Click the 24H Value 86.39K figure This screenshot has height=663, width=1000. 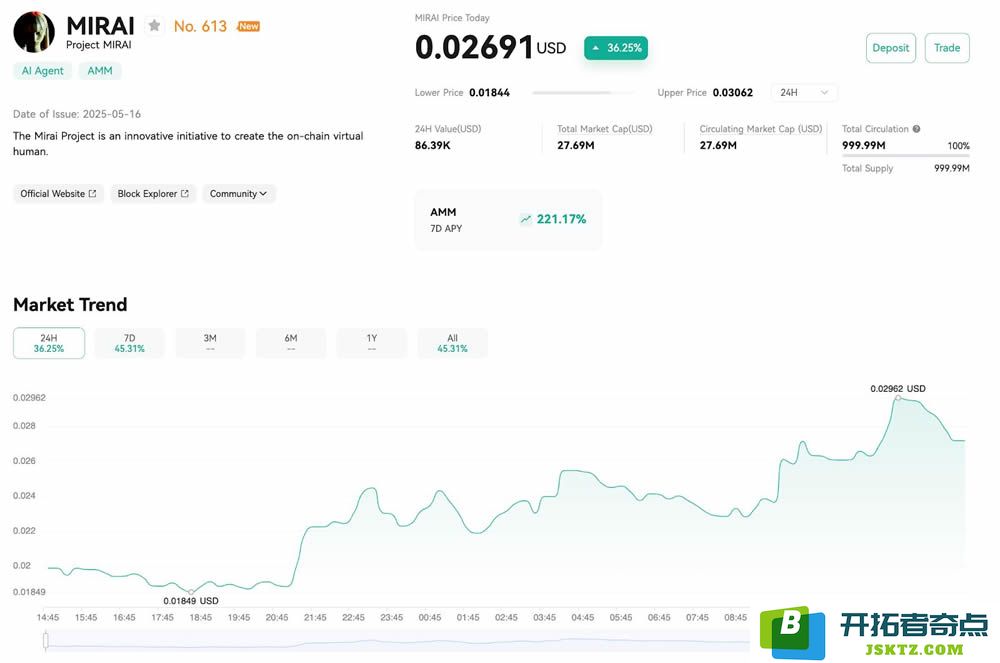coord(432,145)
